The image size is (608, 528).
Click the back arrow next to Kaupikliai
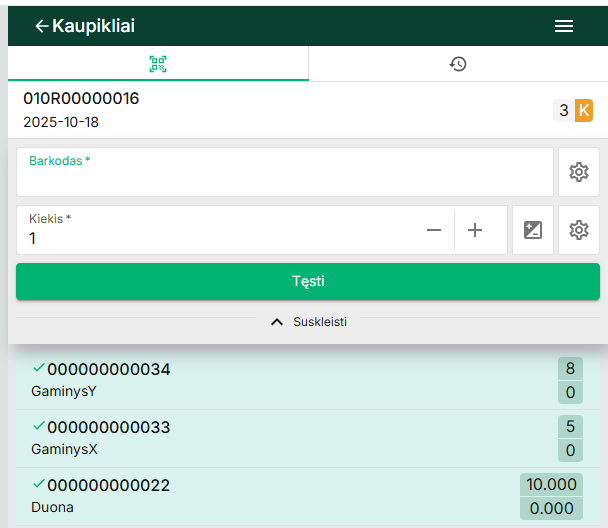click(41, 26)
